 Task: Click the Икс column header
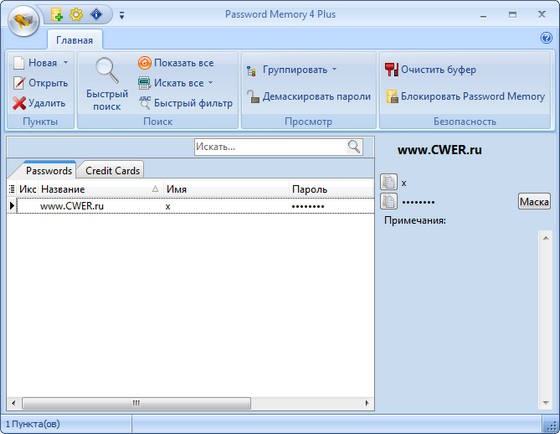point(28,189)
